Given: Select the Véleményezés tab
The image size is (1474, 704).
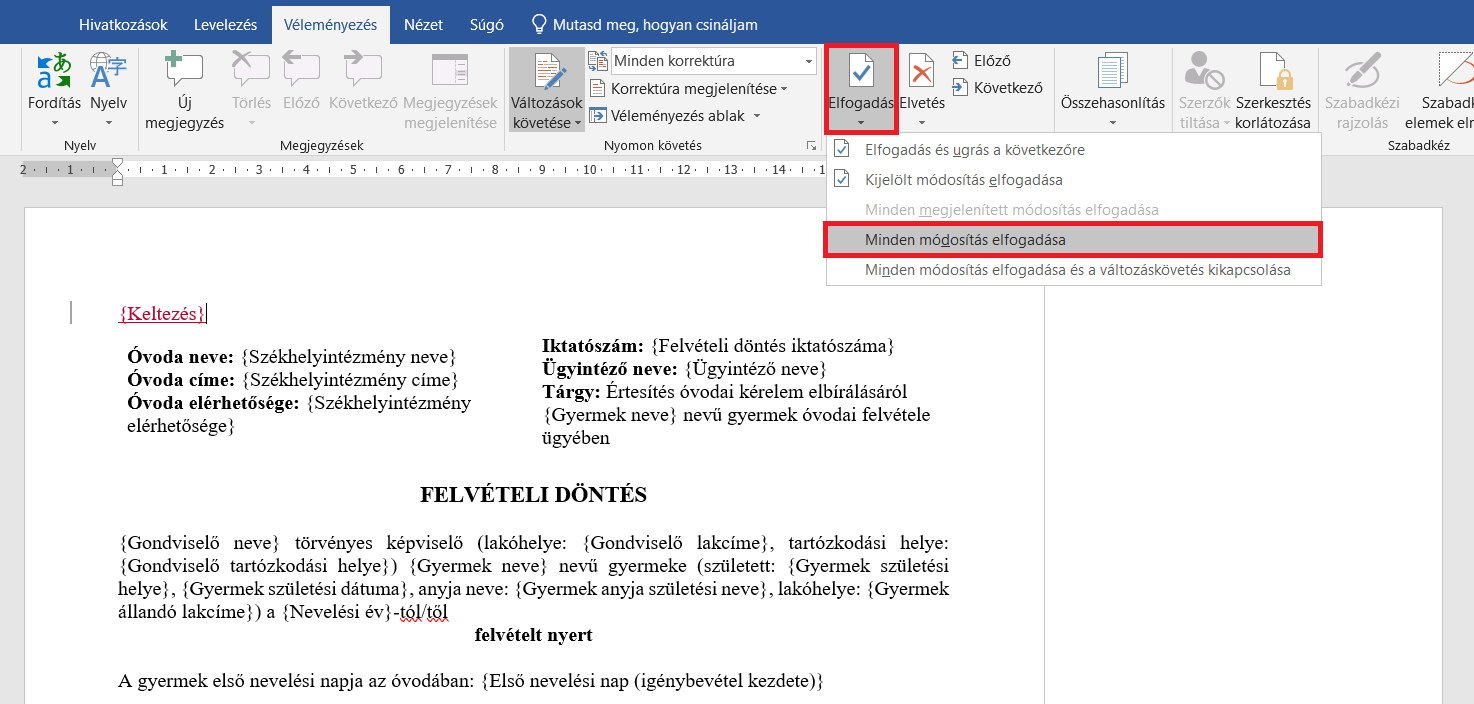Looking at the screenshot, I should (x=331, y=25).
